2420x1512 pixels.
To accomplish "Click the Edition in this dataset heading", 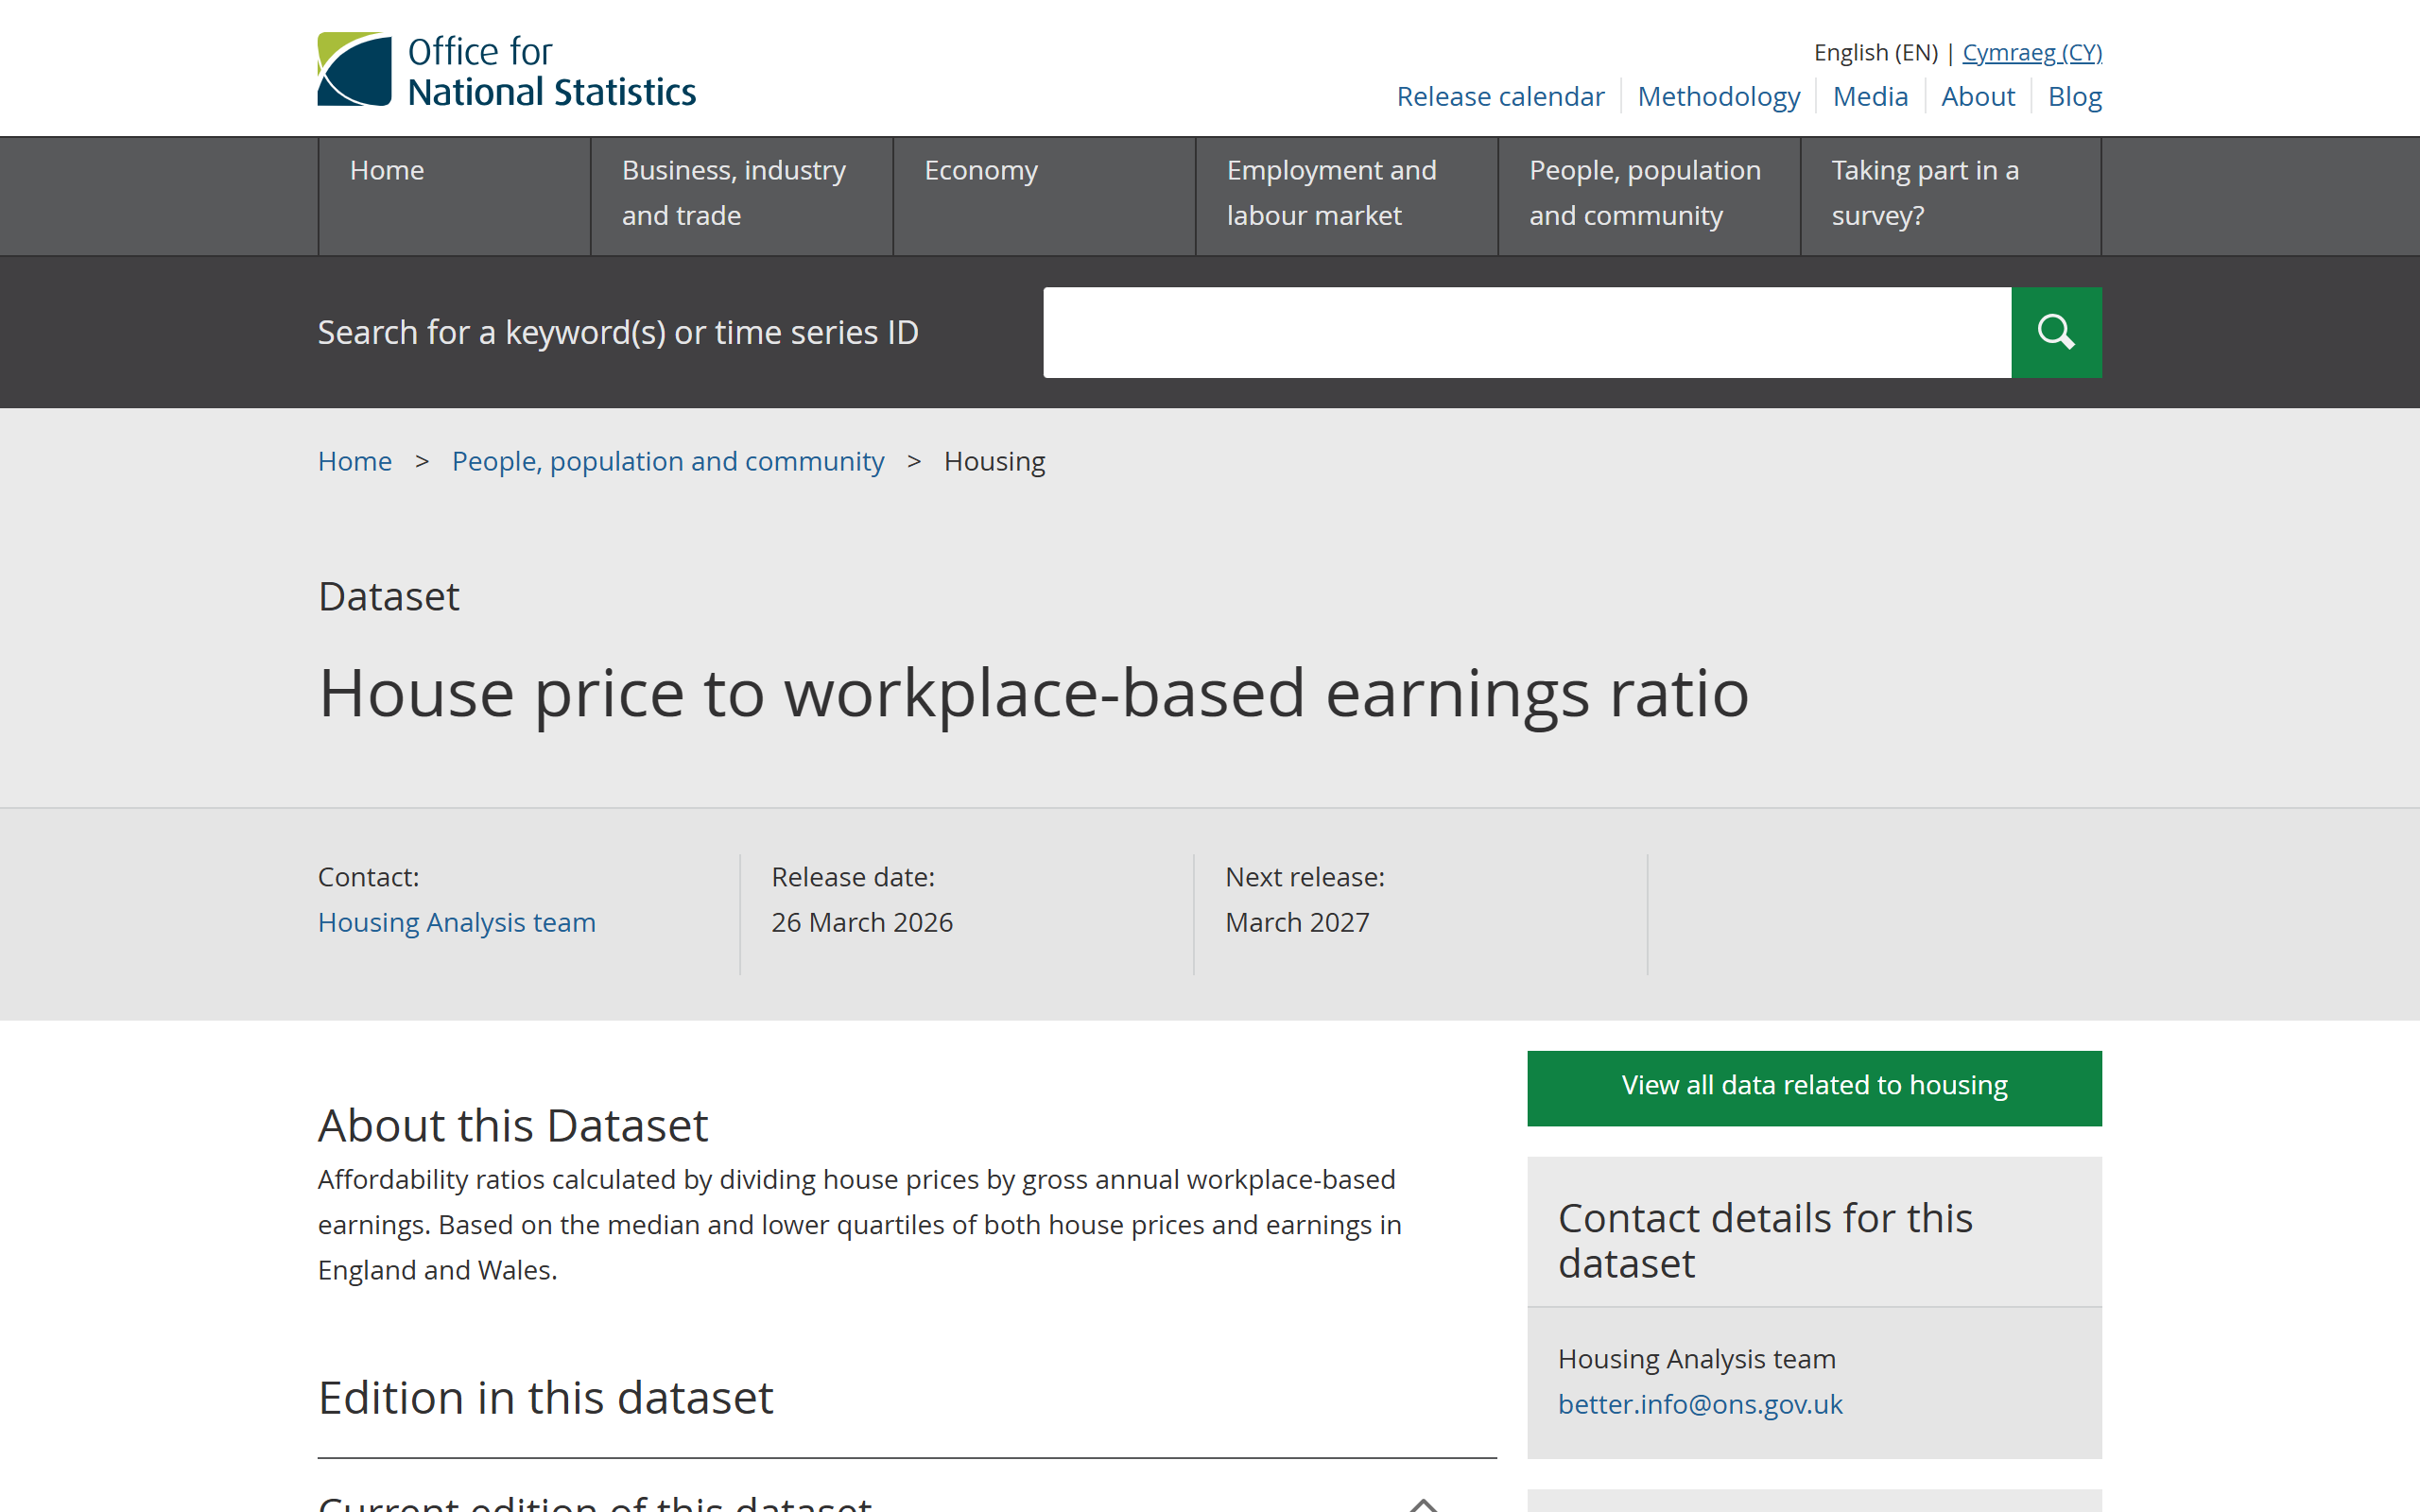I will [546, 1397].
